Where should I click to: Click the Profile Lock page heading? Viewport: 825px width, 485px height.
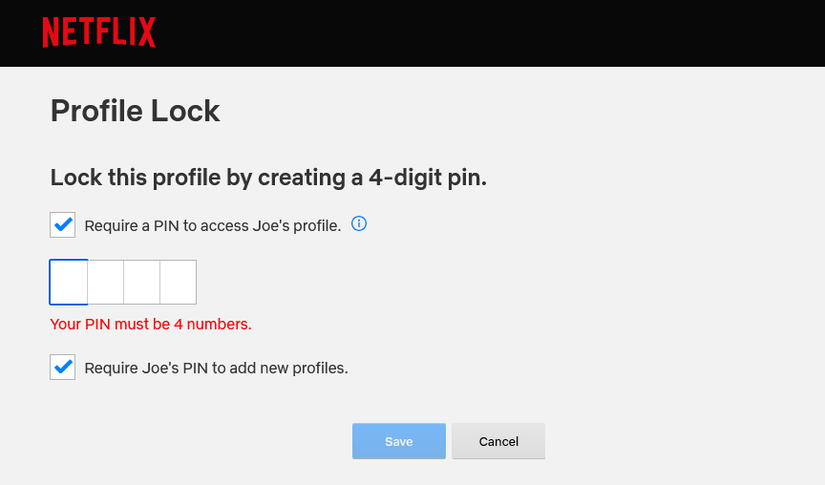(135, 110)
